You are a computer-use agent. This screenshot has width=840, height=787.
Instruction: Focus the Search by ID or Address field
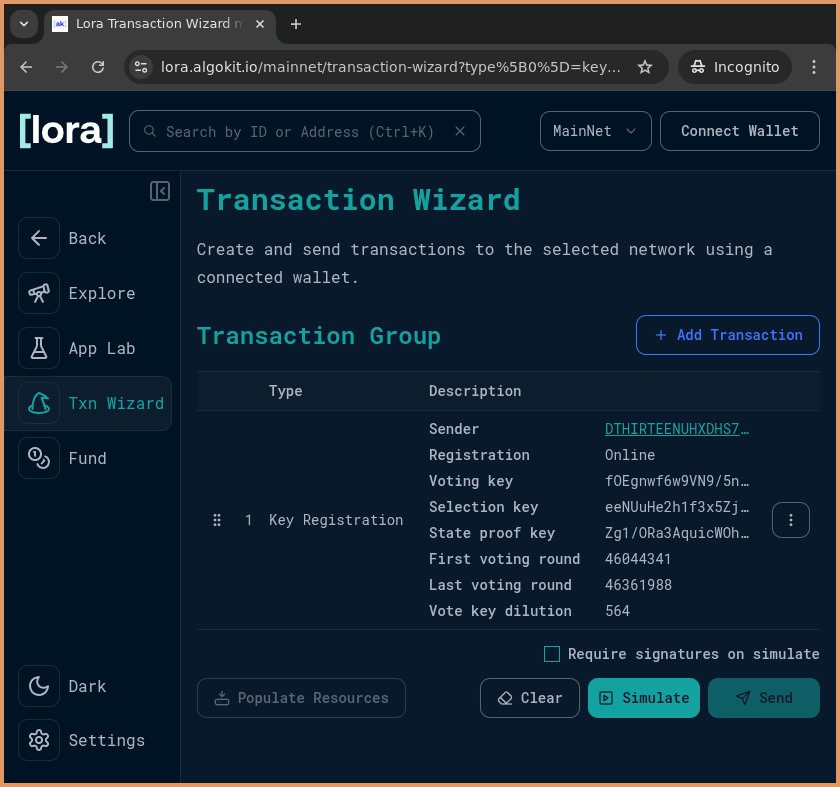tap(300, 131)
